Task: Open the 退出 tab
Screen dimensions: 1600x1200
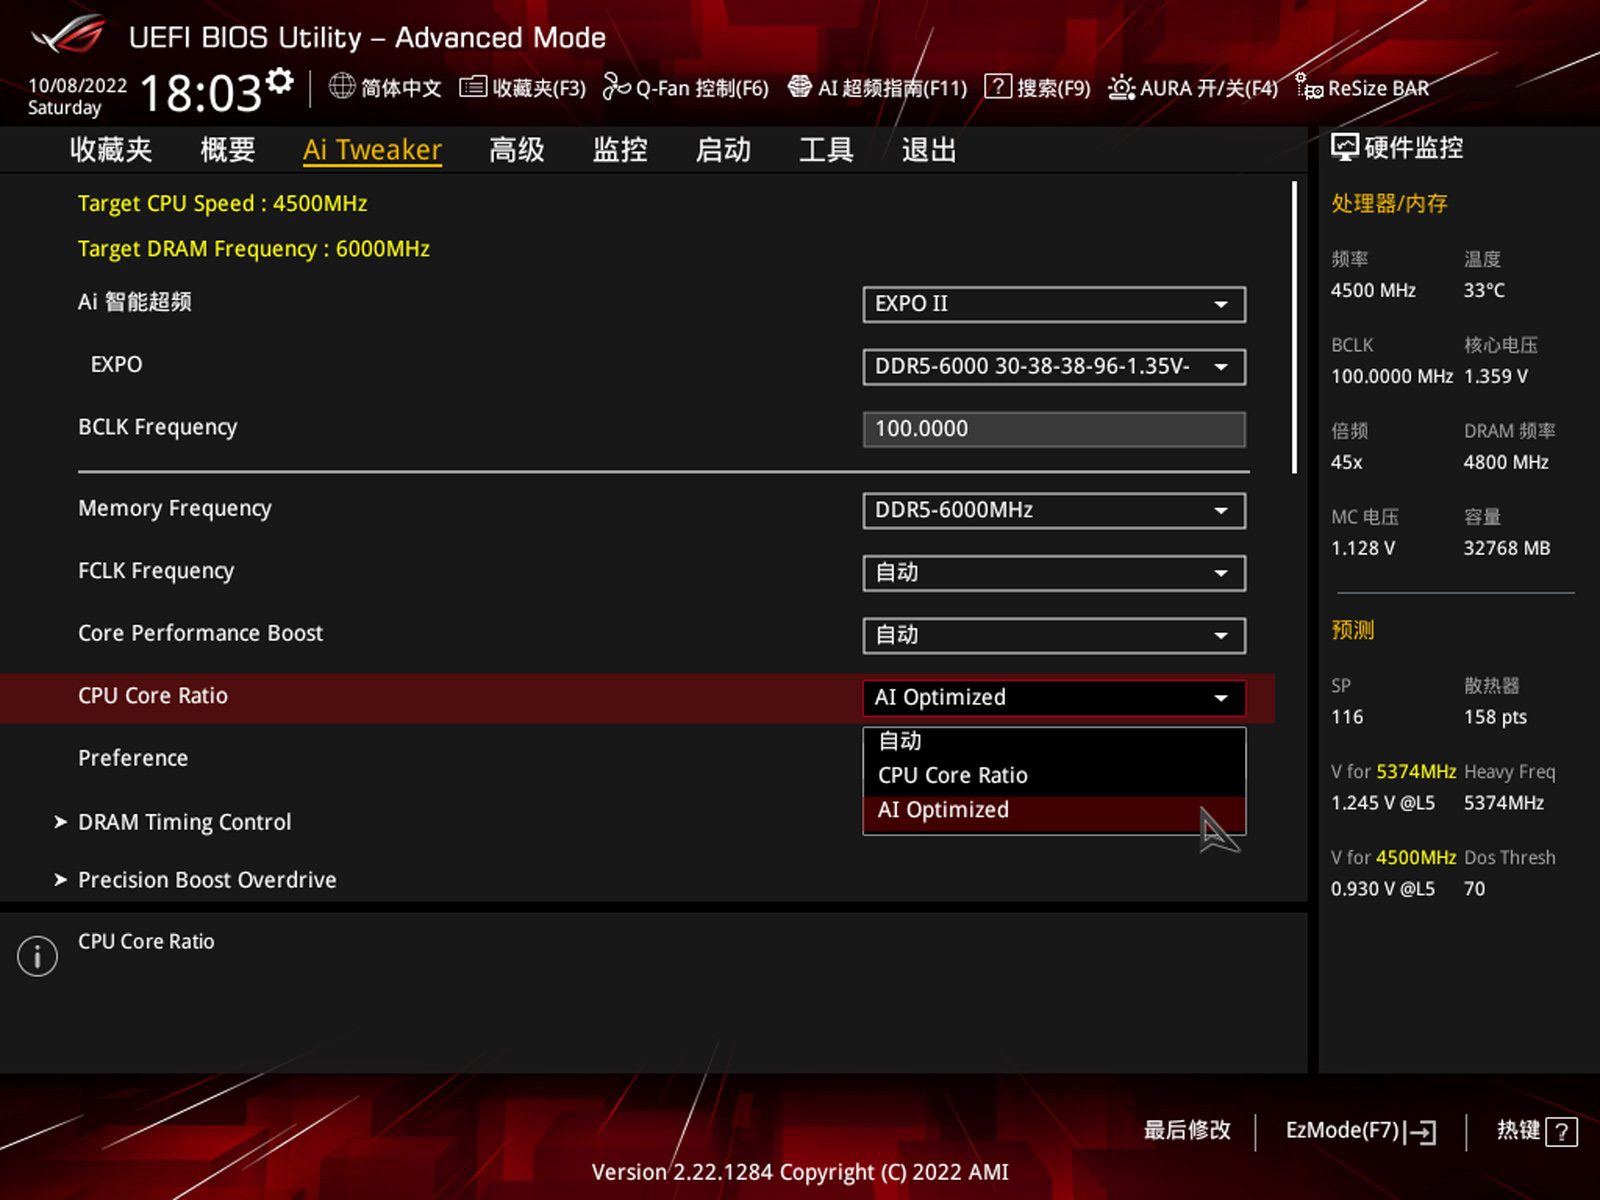Action: click(x=929, y=150)
